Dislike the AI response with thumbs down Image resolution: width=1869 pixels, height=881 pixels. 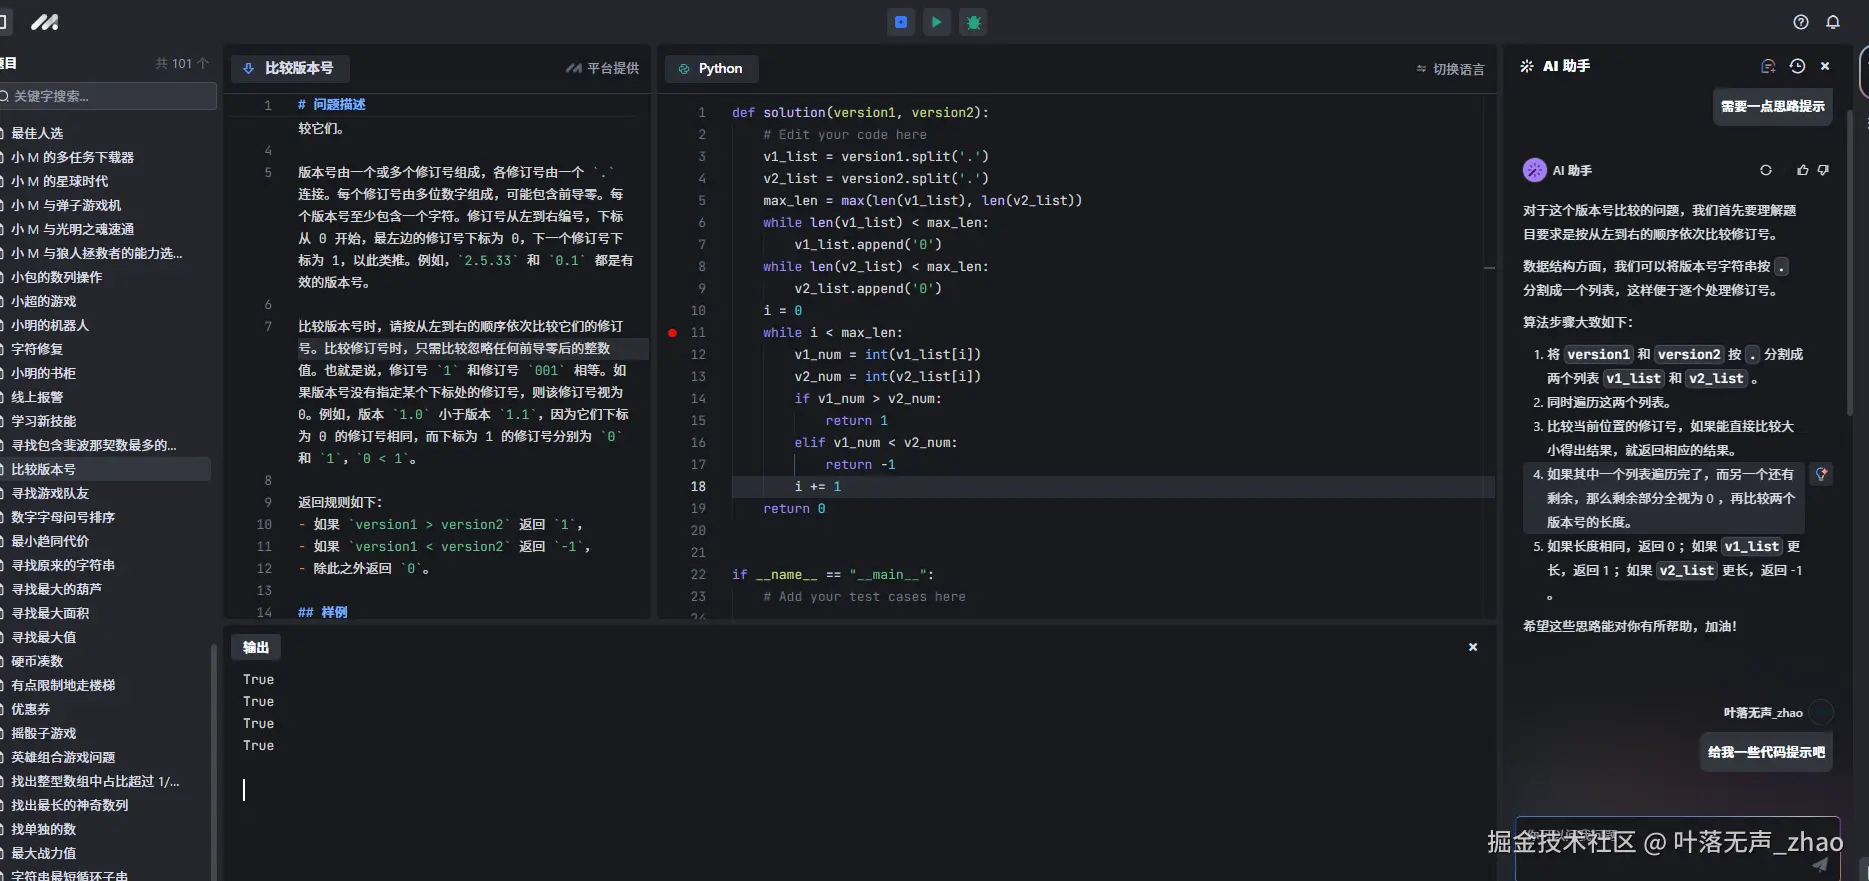1823,170
